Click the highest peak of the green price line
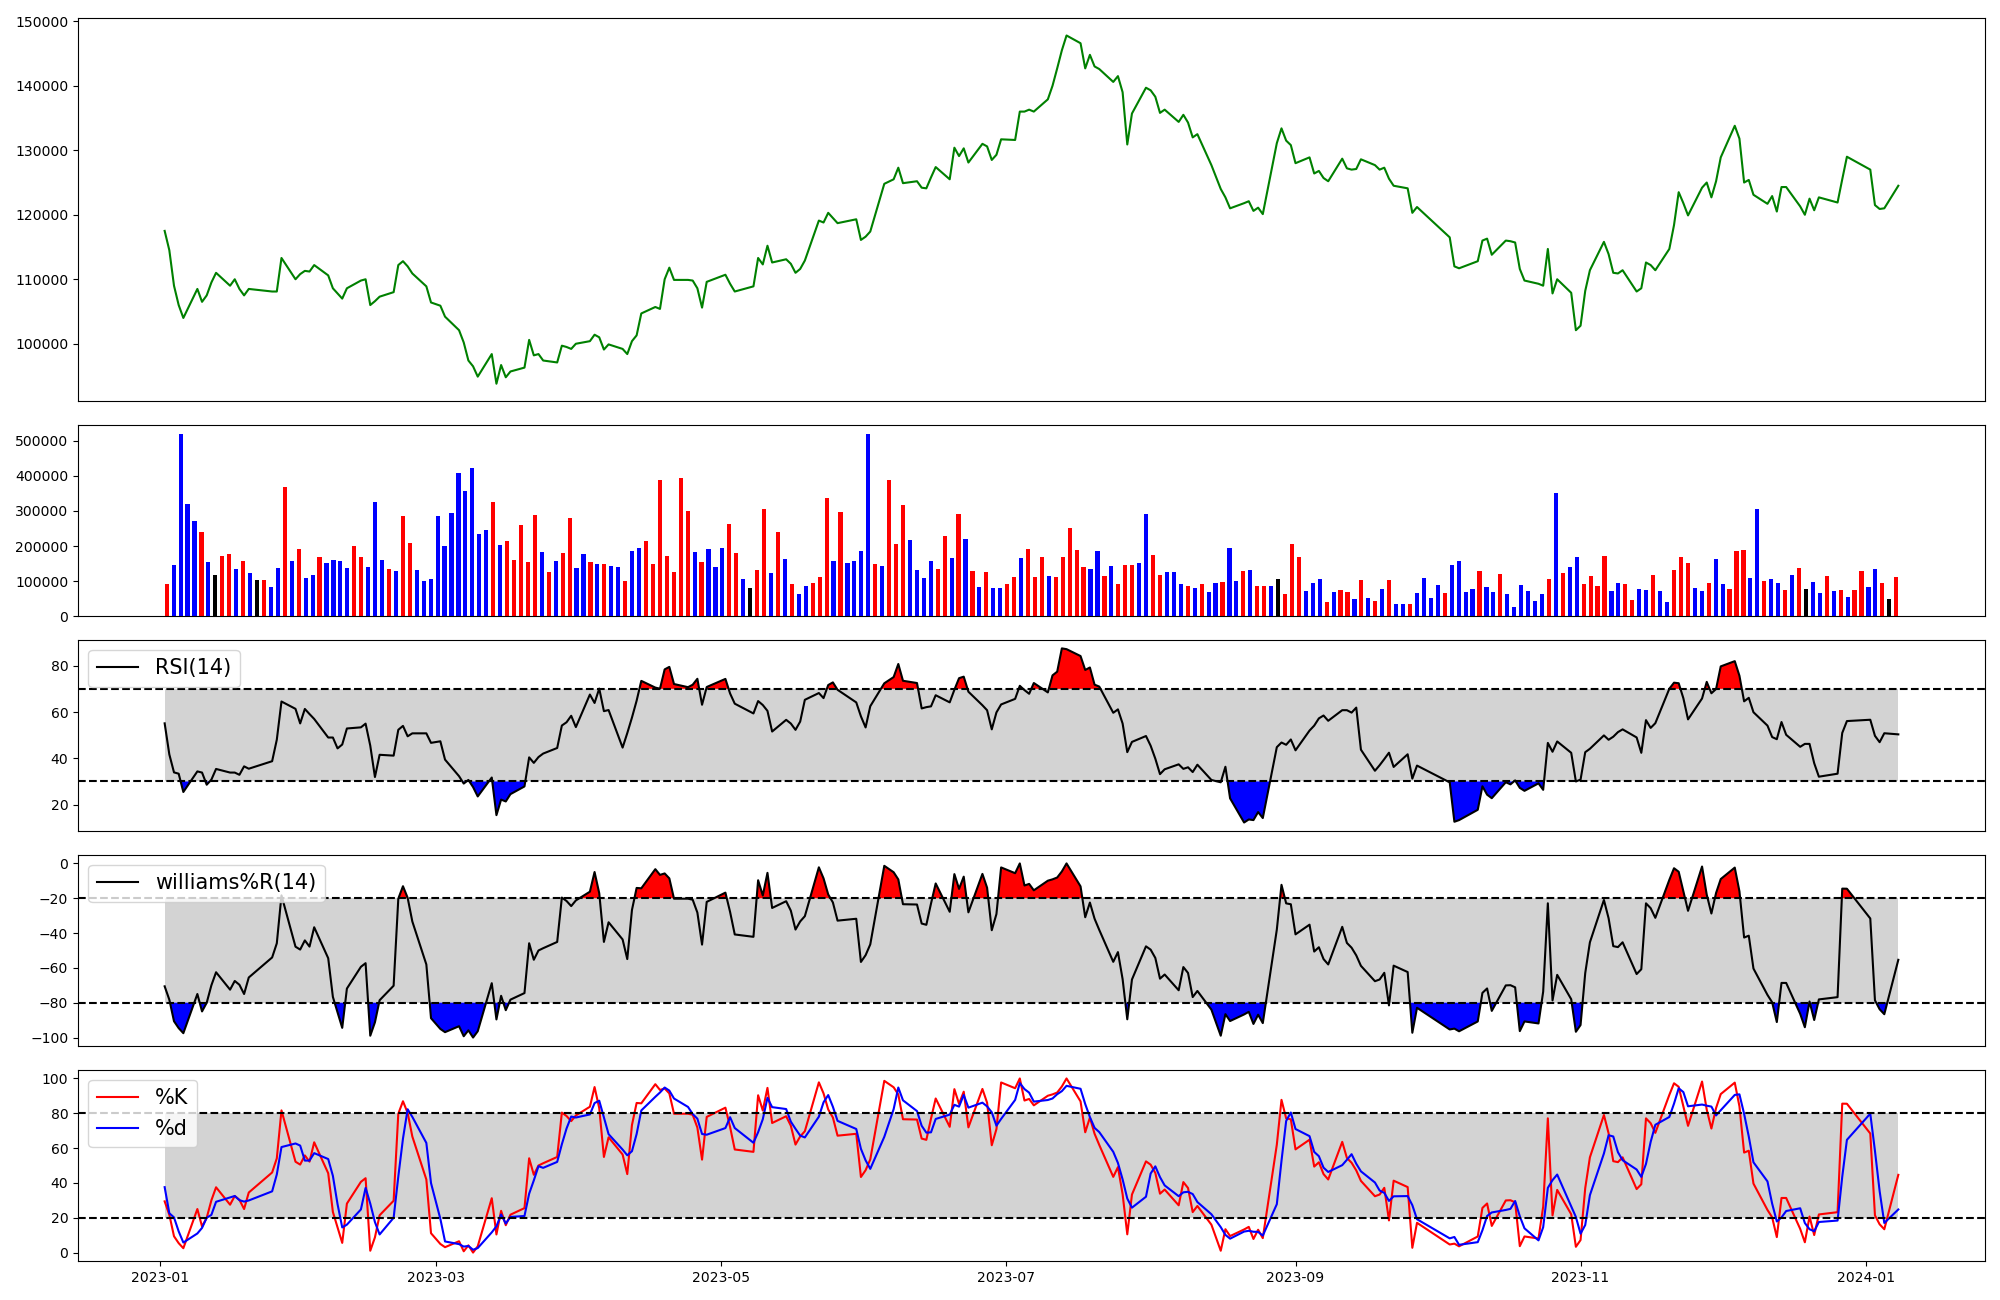This screenshot has height=1300, width=2000. [x=1067, y=36]
